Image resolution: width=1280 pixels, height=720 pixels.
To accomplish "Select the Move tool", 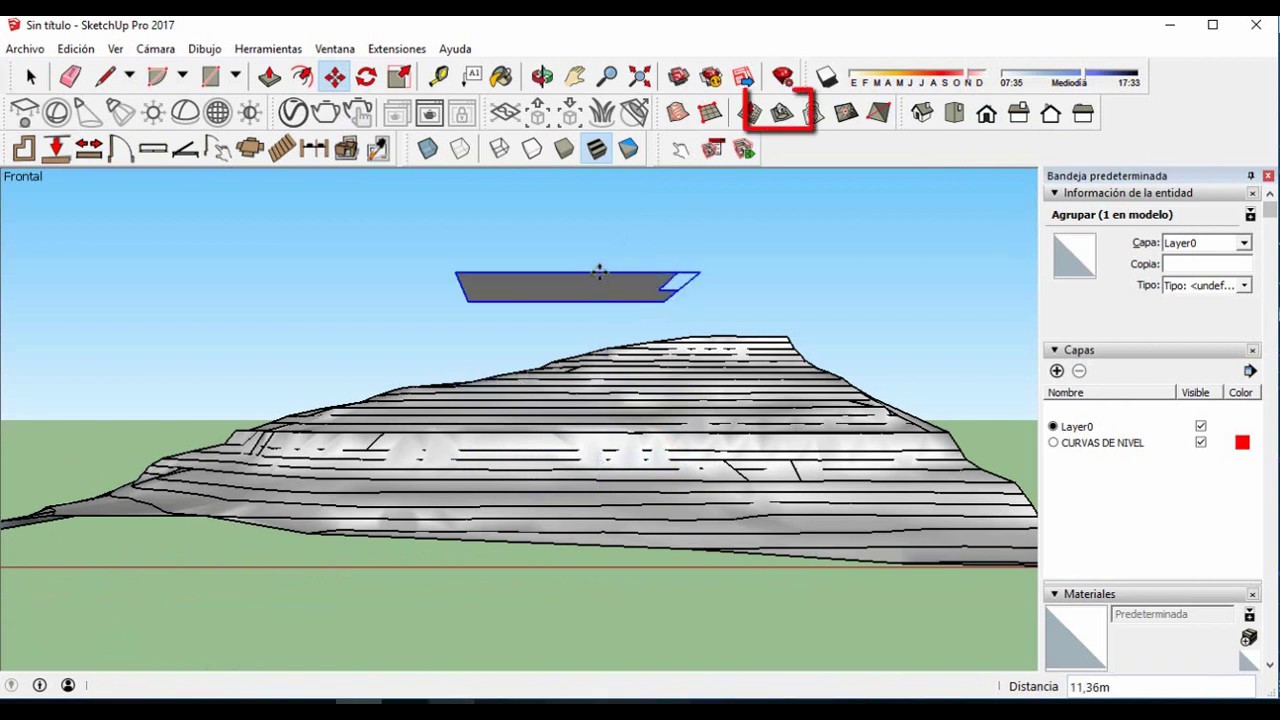I will click(x=334, y=77).
